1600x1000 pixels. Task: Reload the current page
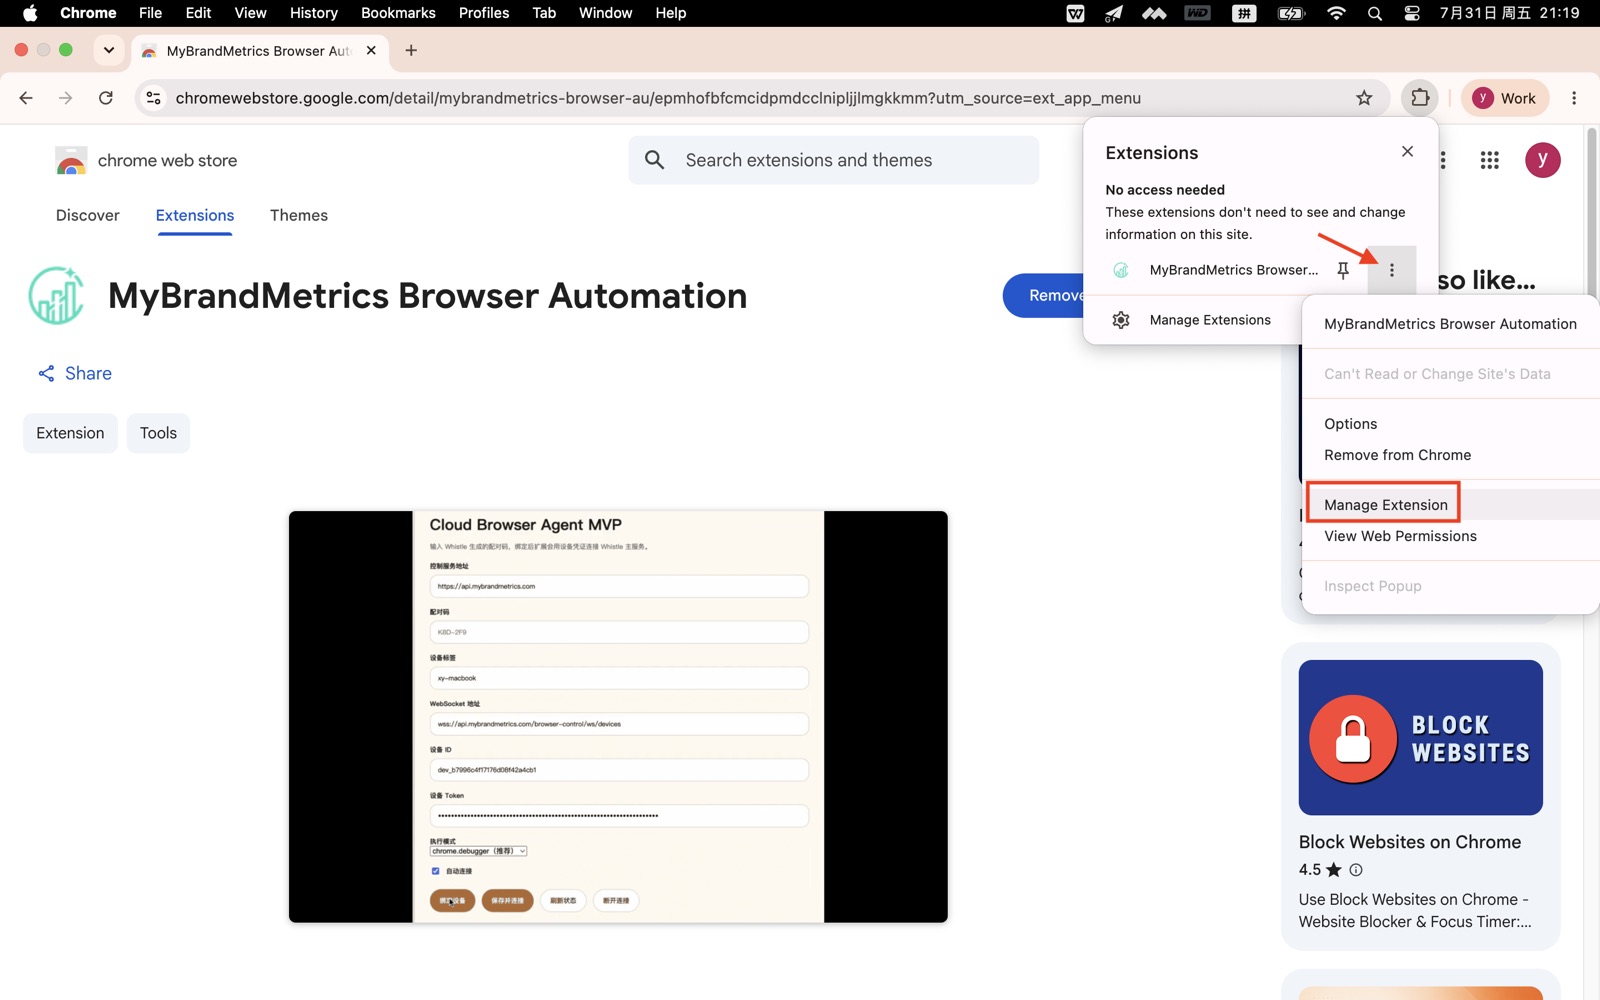[106, 98]
